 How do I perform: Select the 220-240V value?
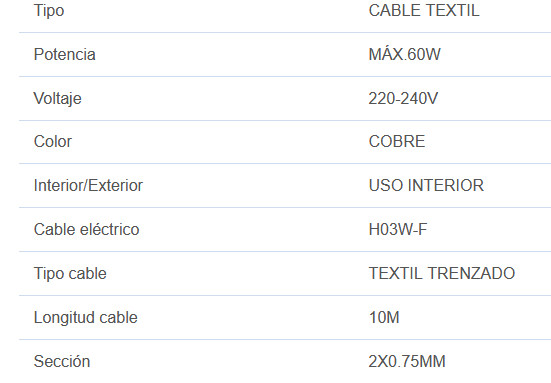pos(403,98)
